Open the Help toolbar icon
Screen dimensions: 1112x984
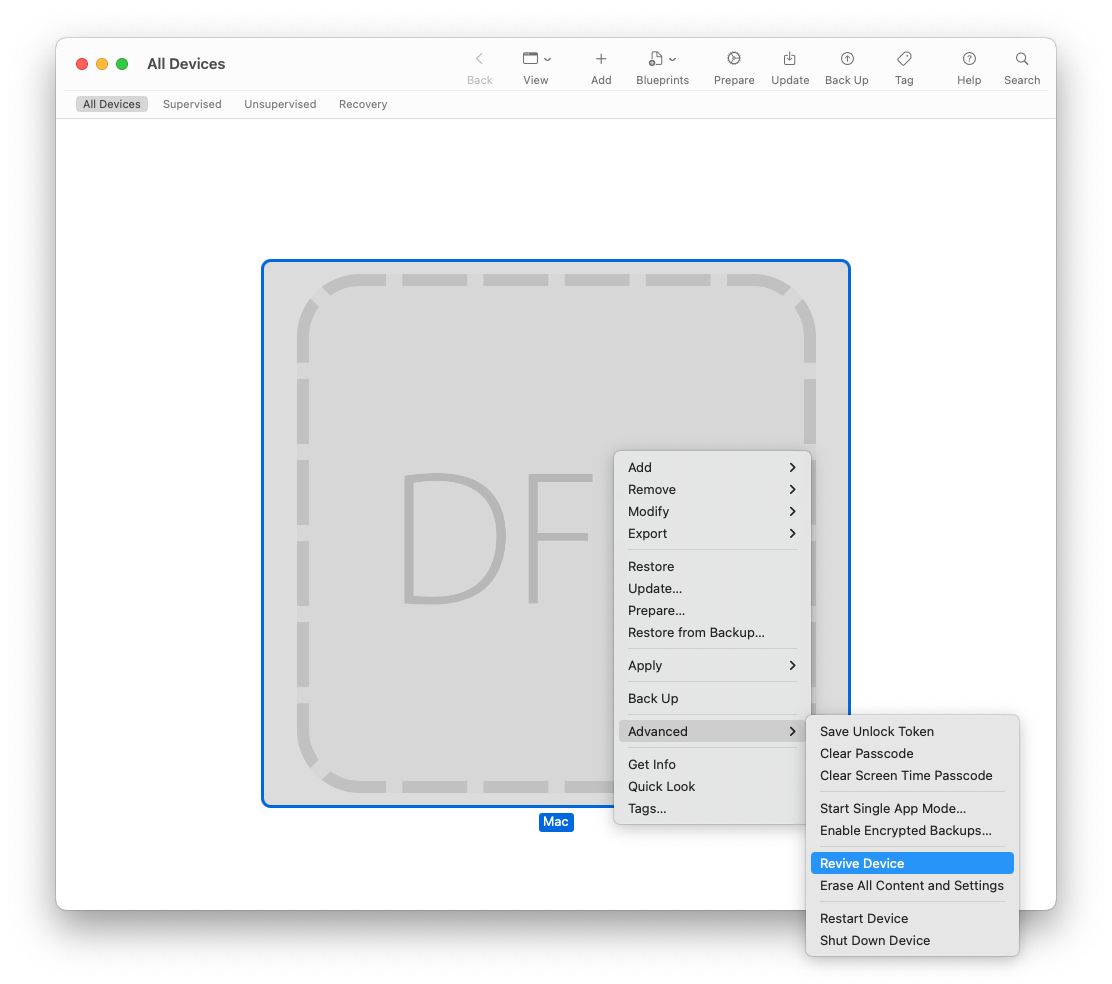click(x=969, y=59)
